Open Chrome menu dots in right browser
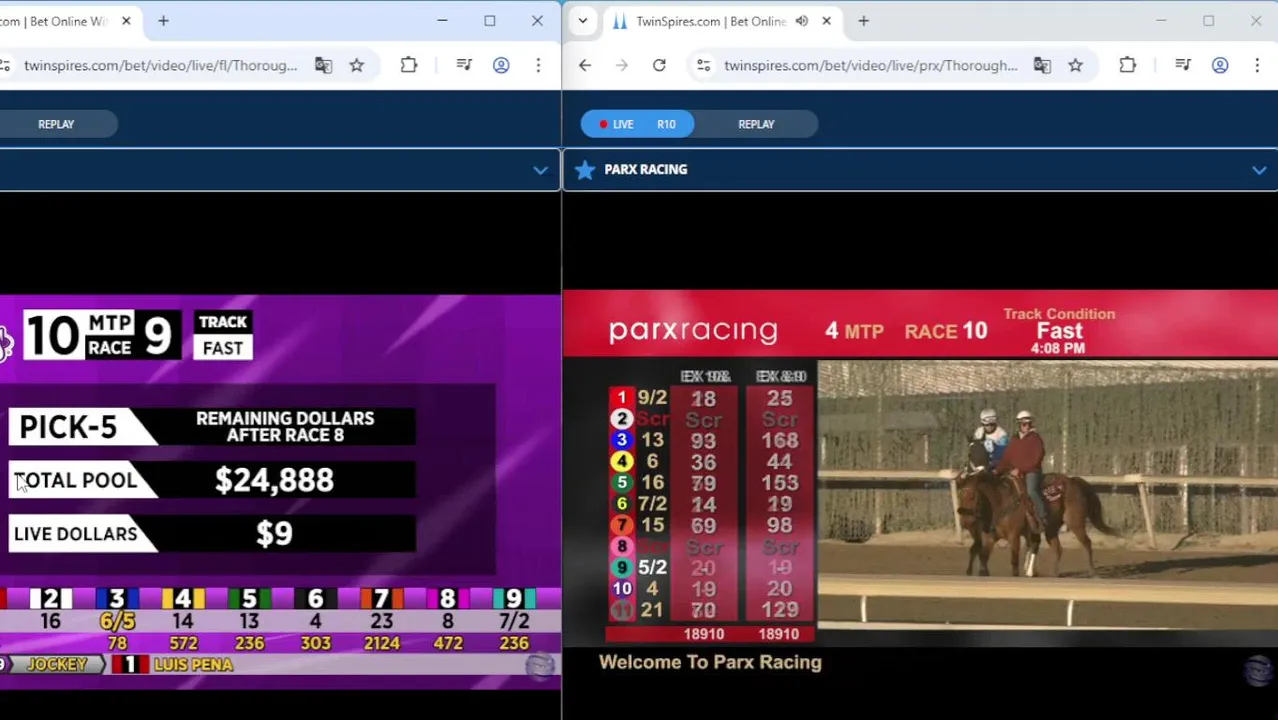The width and height of the screenshot is (1278, 720). click(x=1257, y=65)
